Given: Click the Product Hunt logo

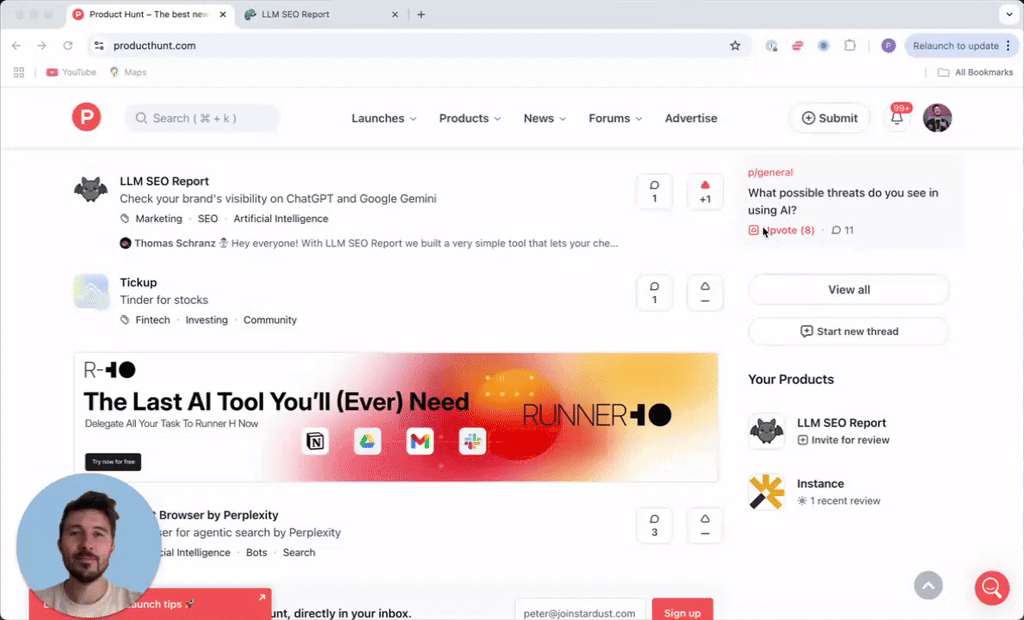Looking at the screenshot, I should (x=86, y=118).
